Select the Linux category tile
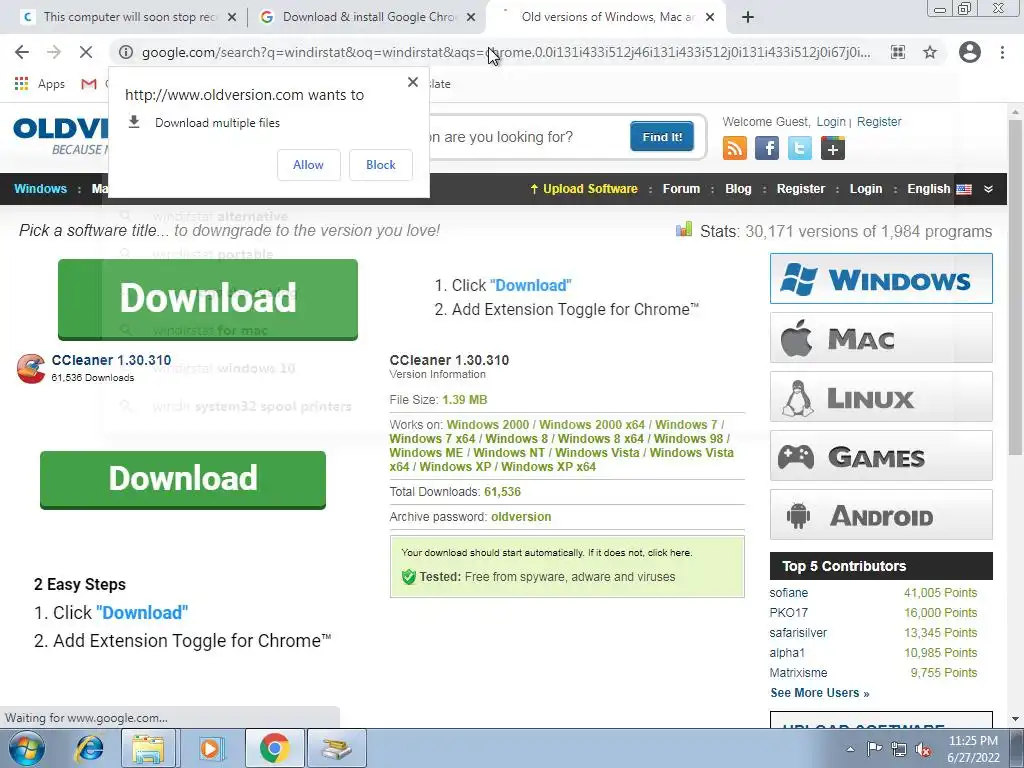This screenshot has width=1024, height=768. [881, 396]
